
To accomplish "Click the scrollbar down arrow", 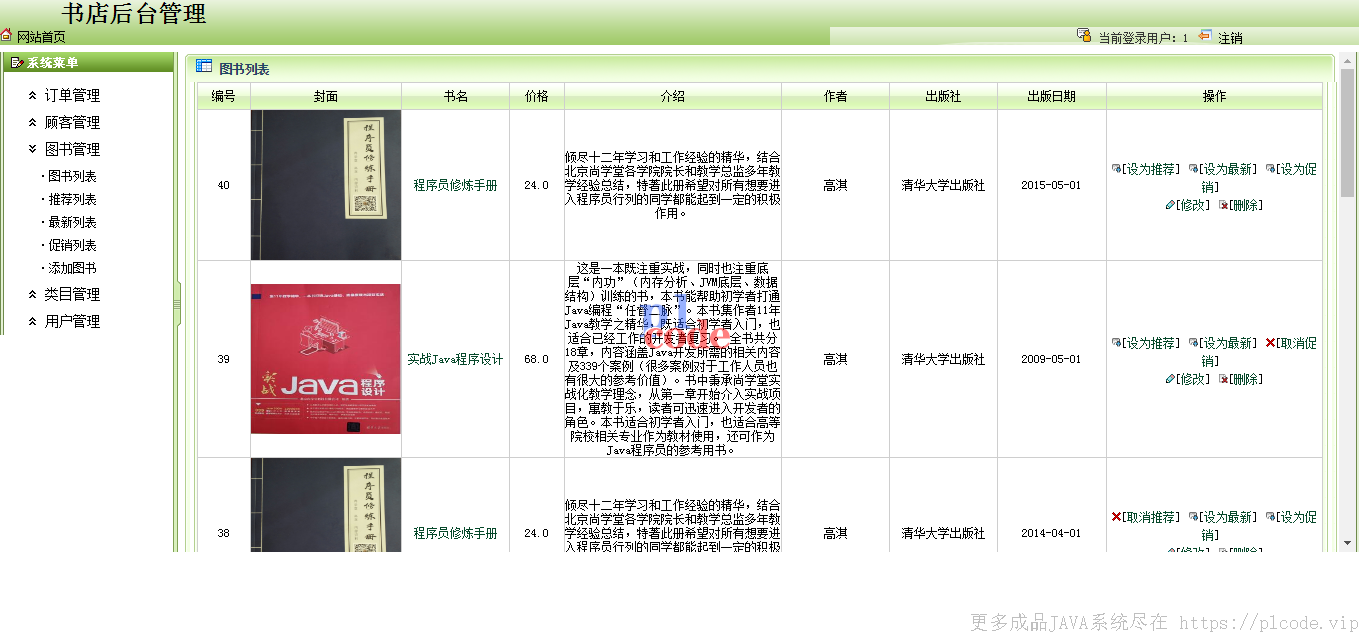I will click(1347, 543).
